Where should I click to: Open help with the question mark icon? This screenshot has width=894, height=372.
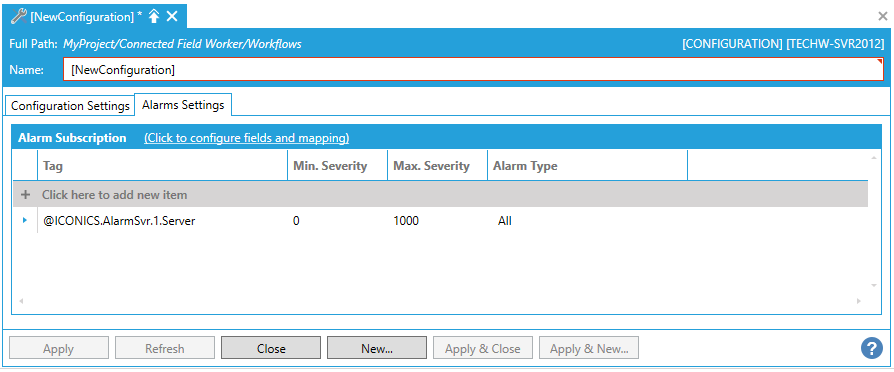[x=872, y=348]
